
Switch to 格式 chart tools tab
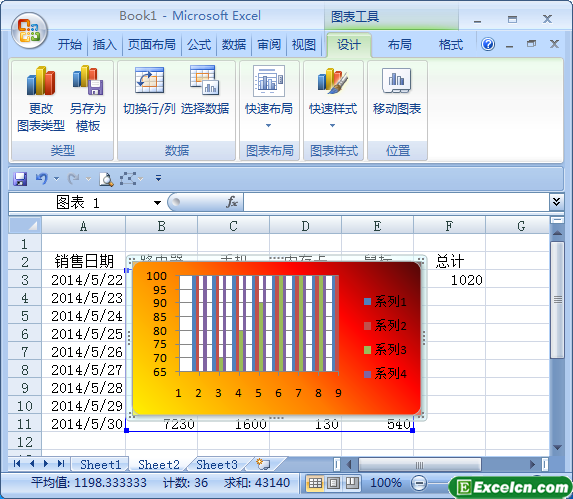point(451,45)
